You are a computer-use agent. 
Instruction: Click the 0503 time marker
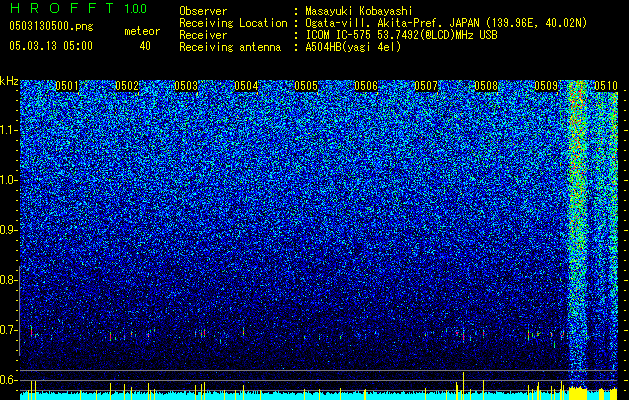186,86
